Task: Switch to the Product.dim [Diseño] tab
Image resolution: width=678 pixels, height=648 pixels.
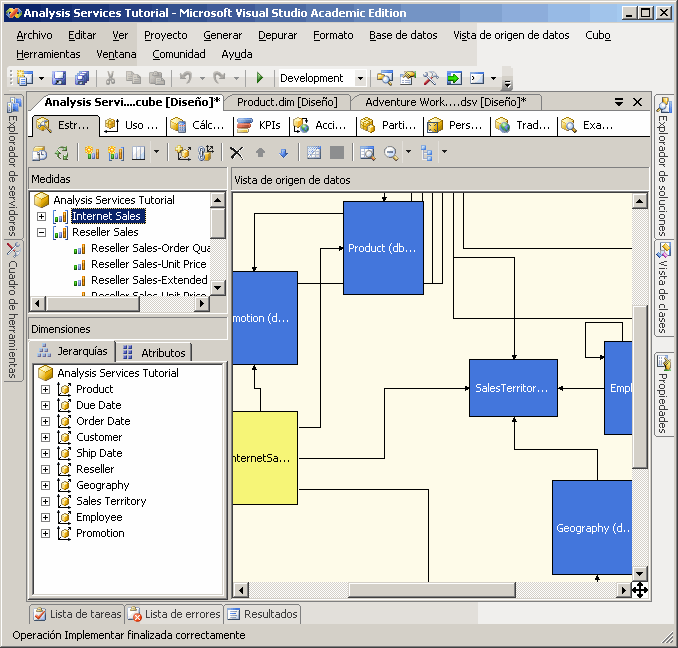Action: 287,102
